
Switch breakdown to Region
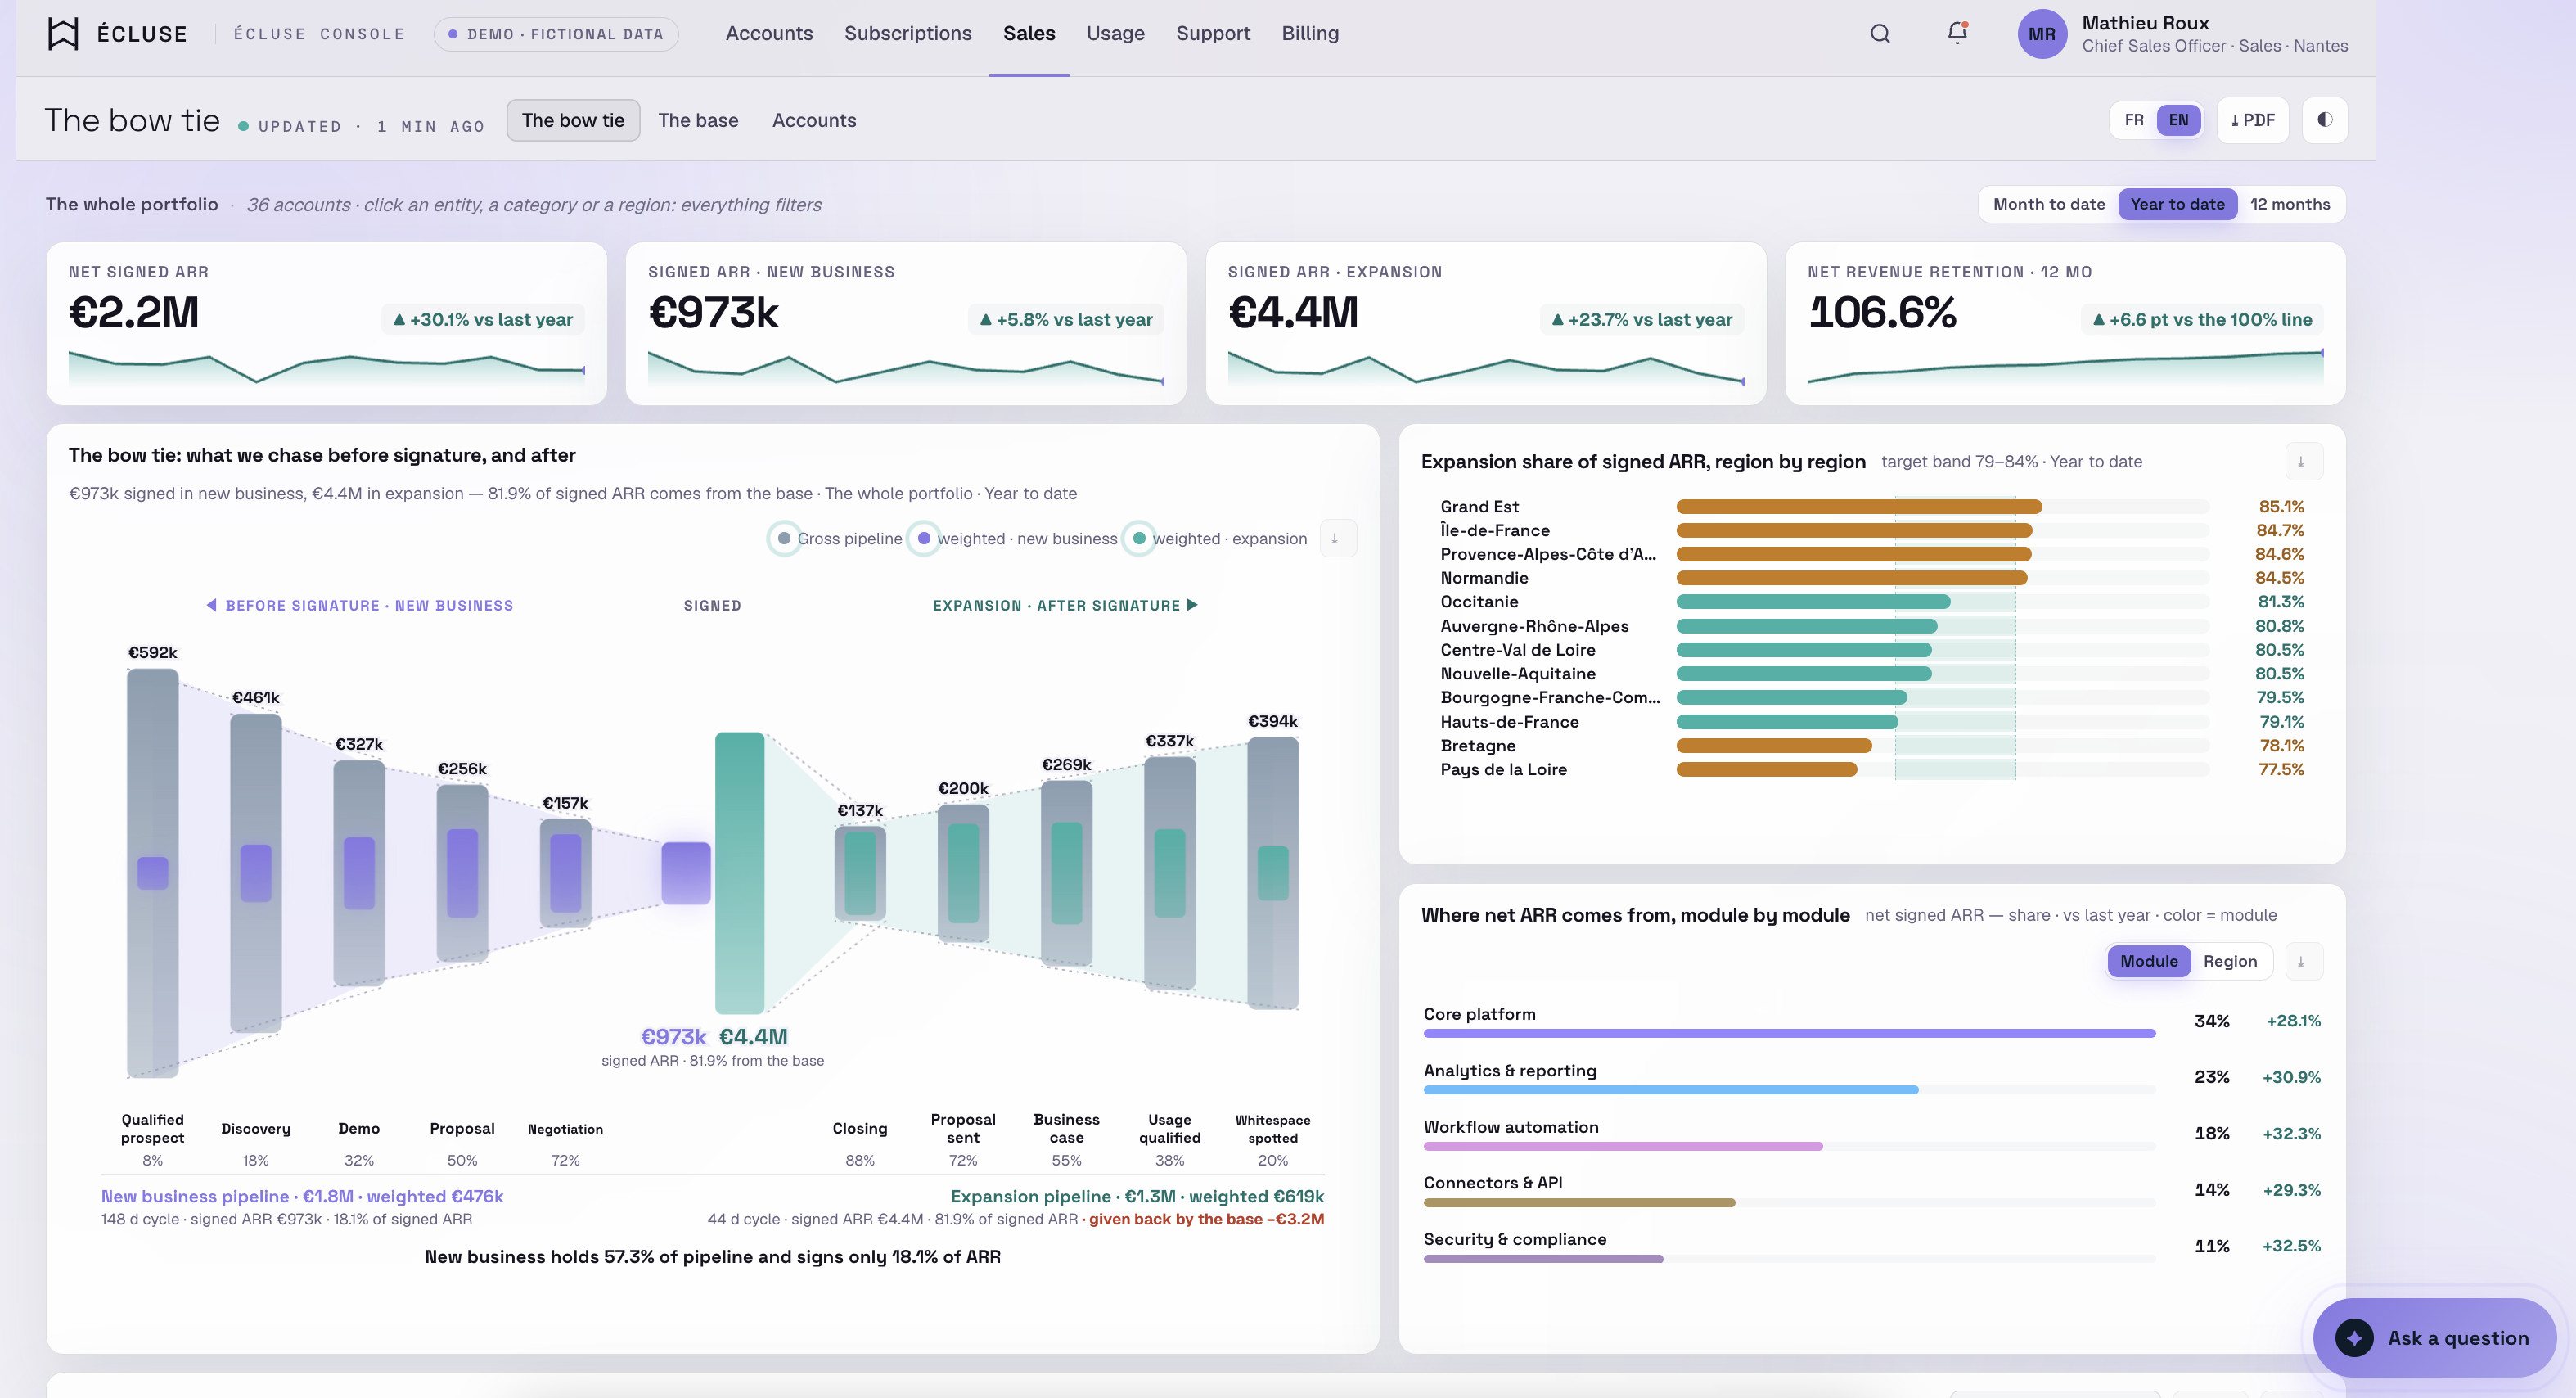(2229, 962)
